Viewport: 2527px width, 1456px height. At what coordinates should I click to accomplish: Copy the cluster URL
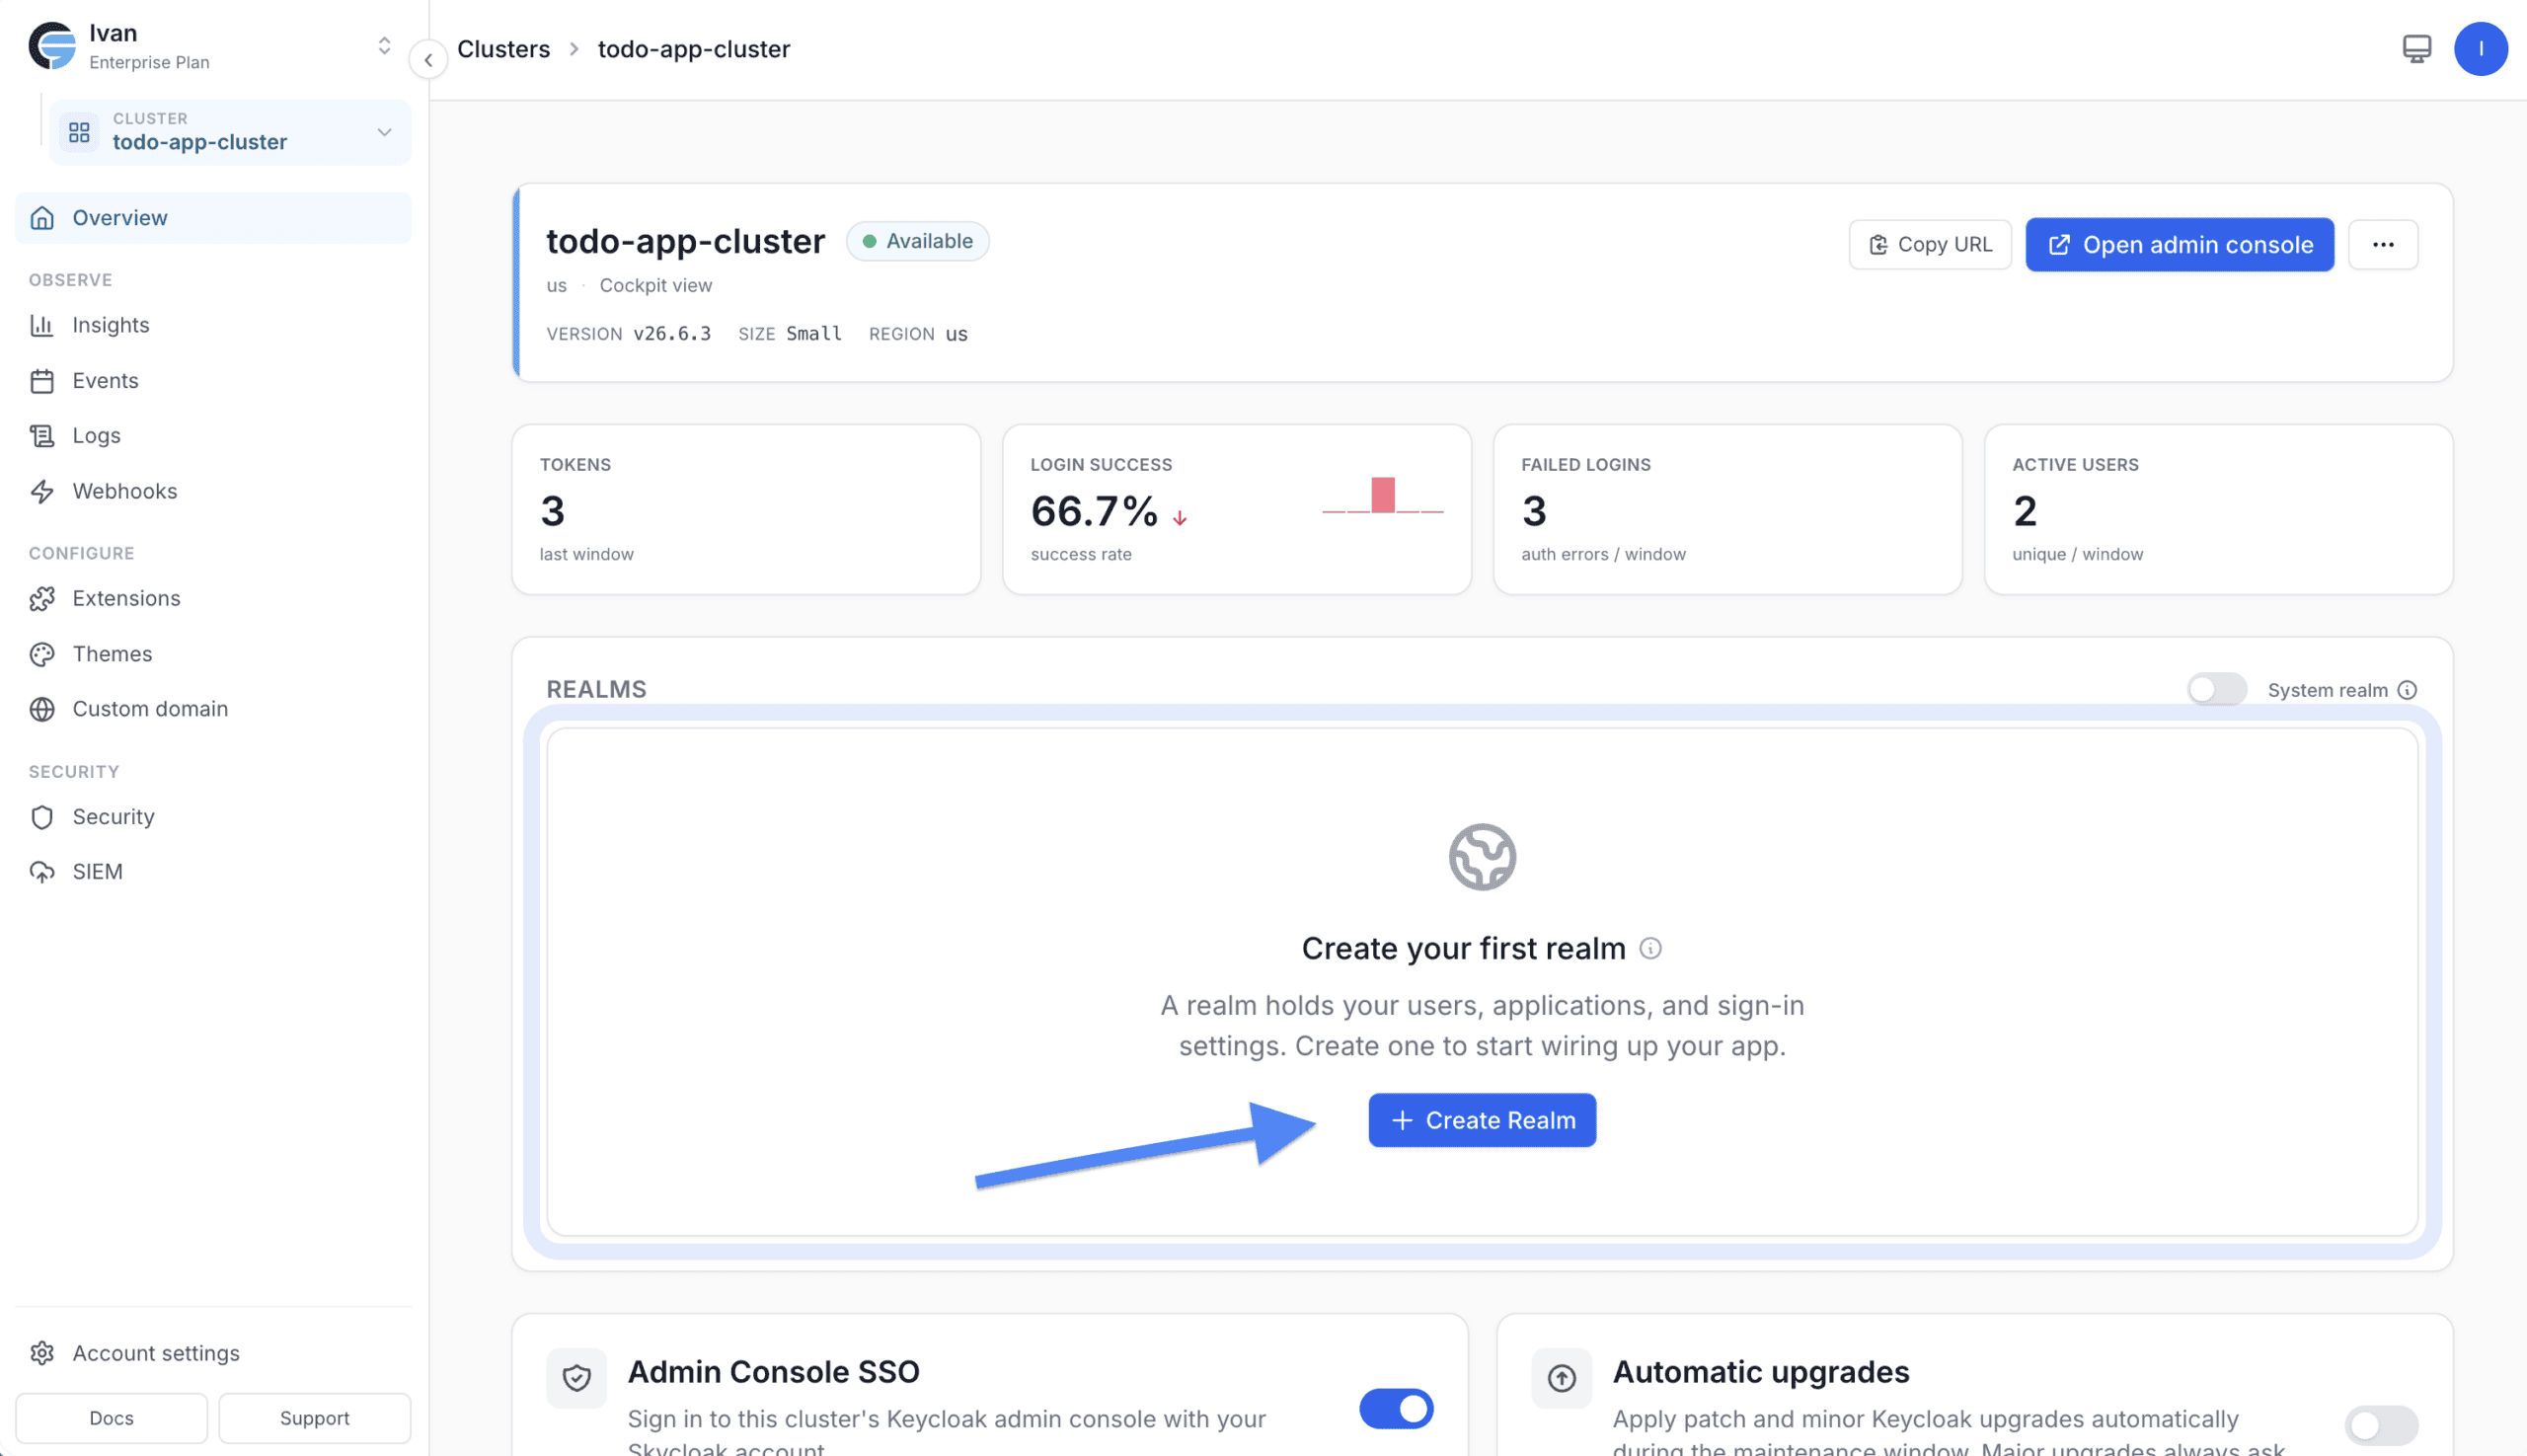click(x=1929, y=244)
